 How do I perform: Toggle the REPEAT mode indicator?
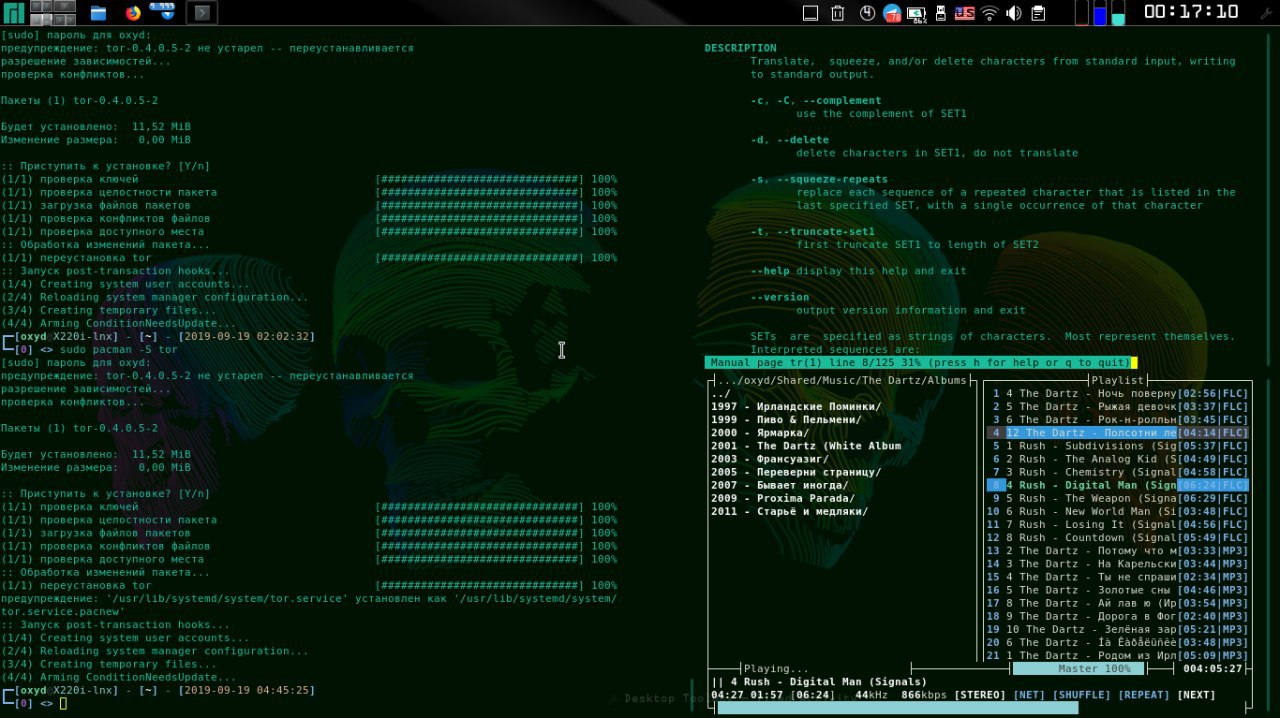(1144, 694)
